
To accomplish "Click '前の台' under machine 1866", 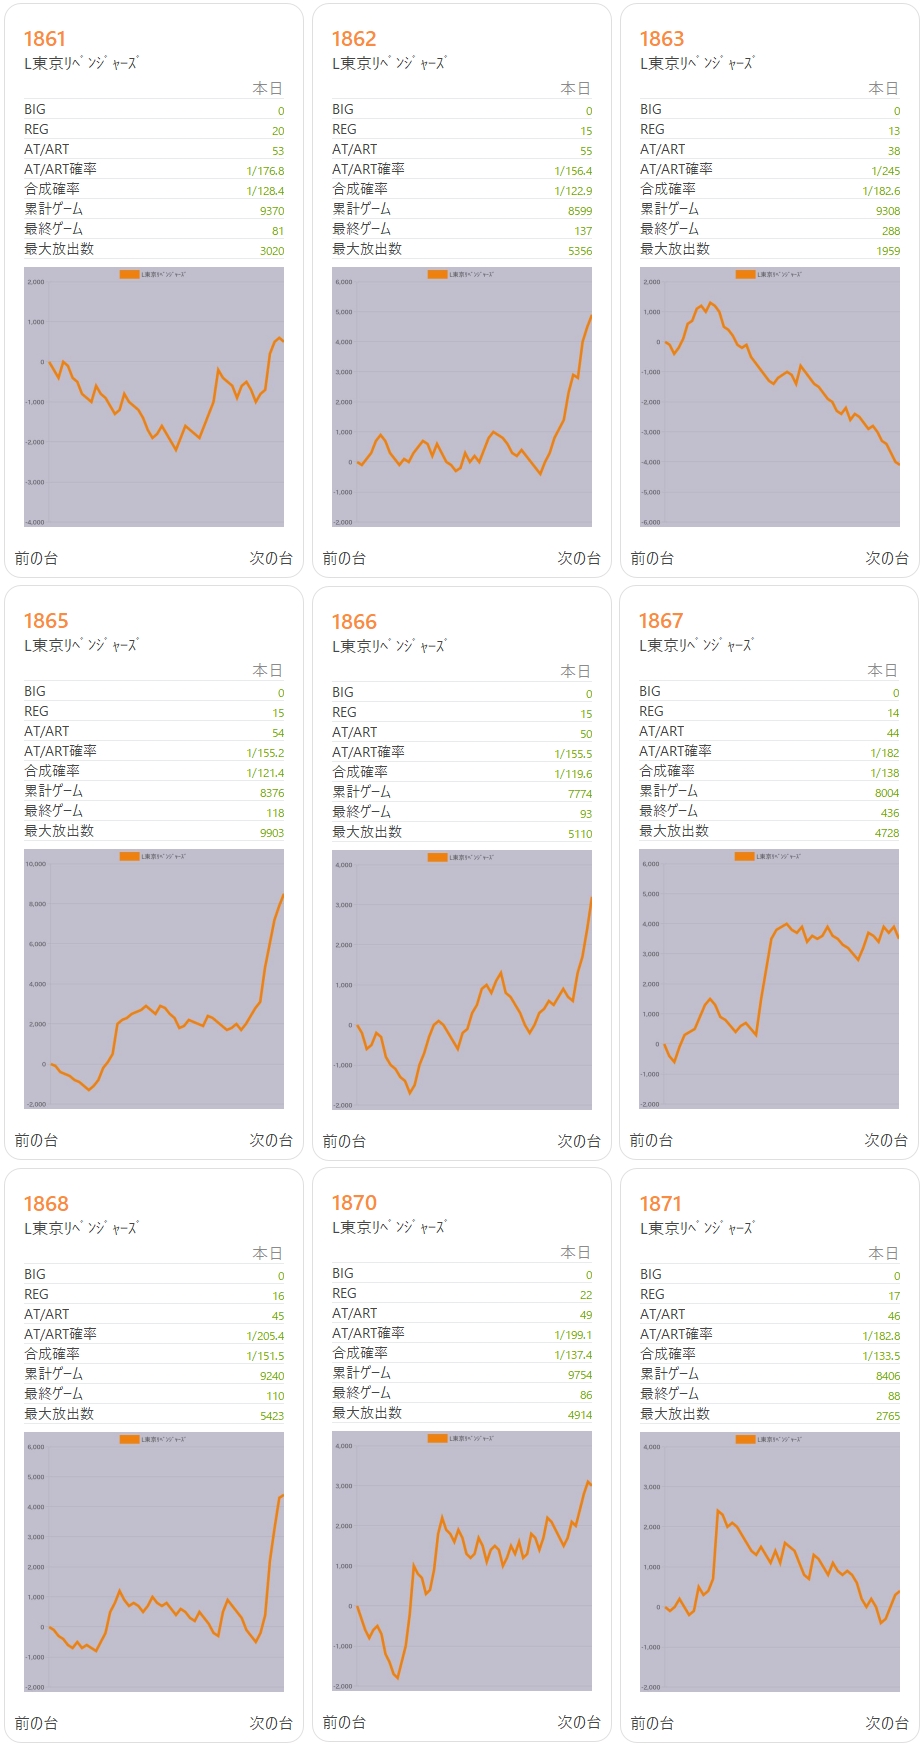I will click(344, 1141).
